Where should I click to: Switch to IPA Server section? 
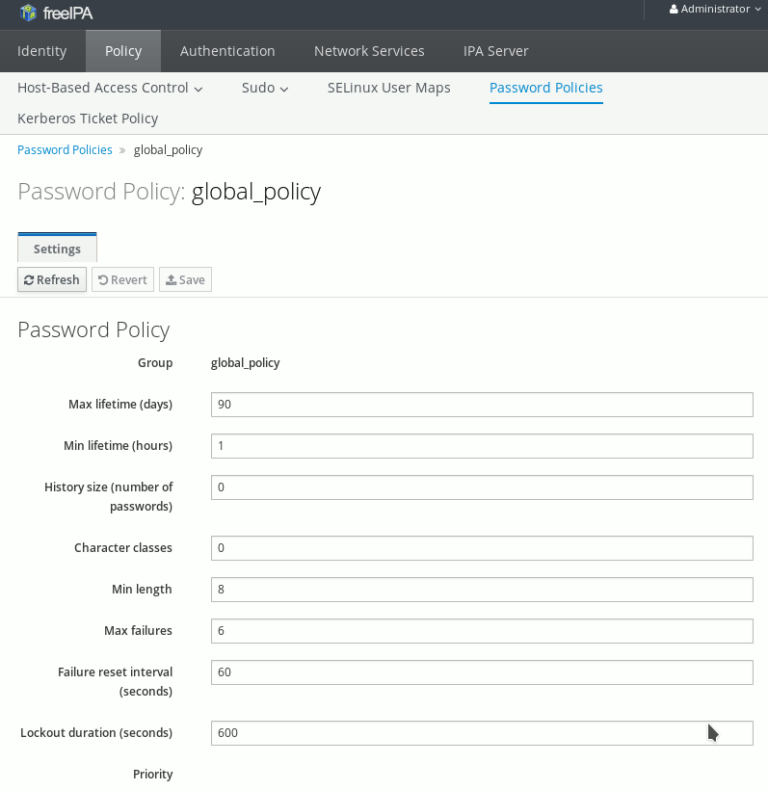point(496,51)
